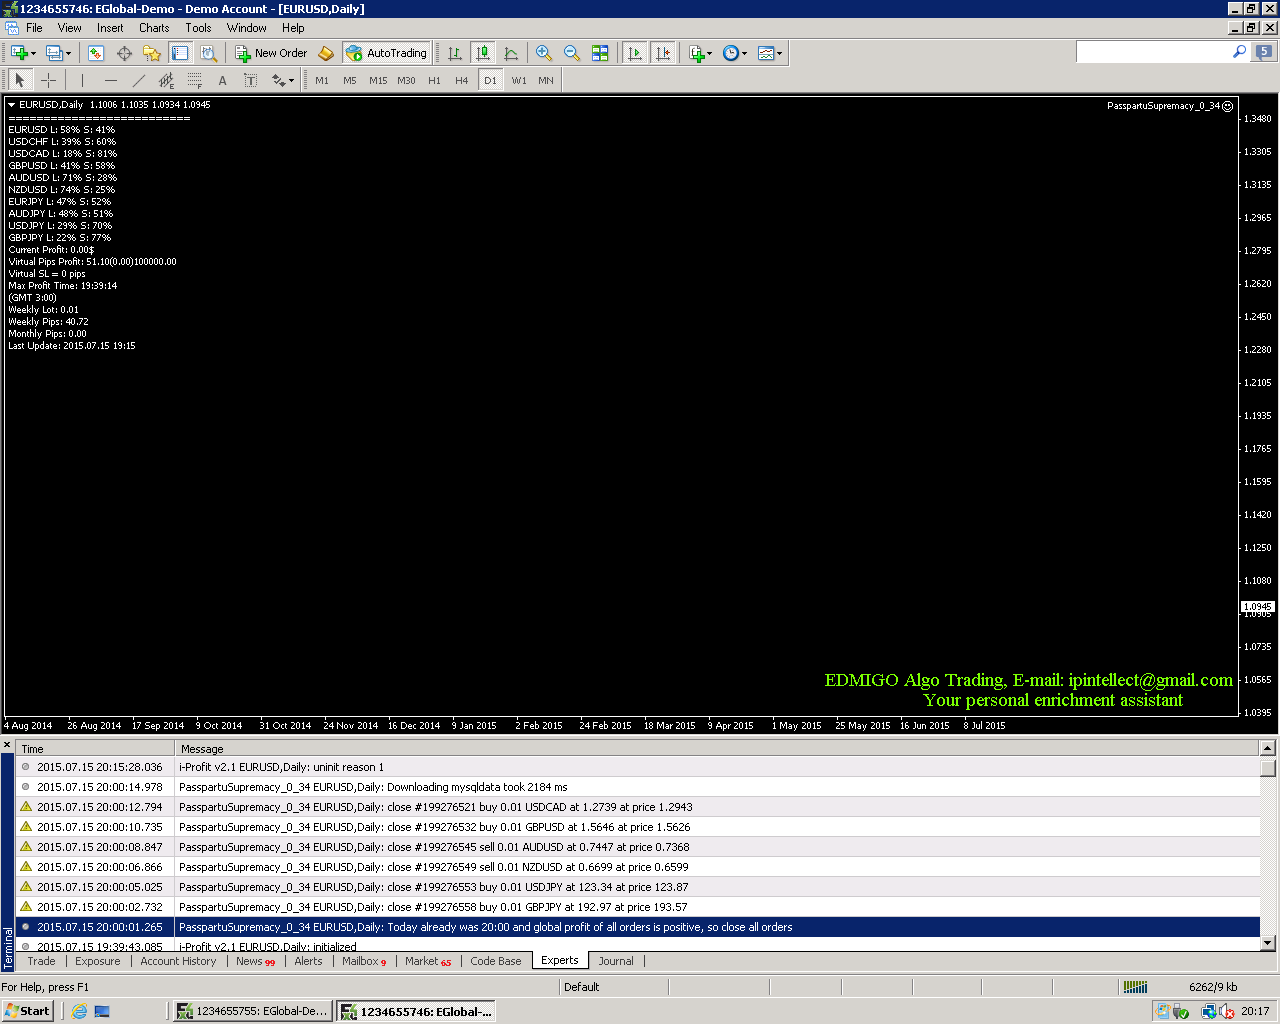
Task: Switch timeframe to H4
Action: [462, 80]
